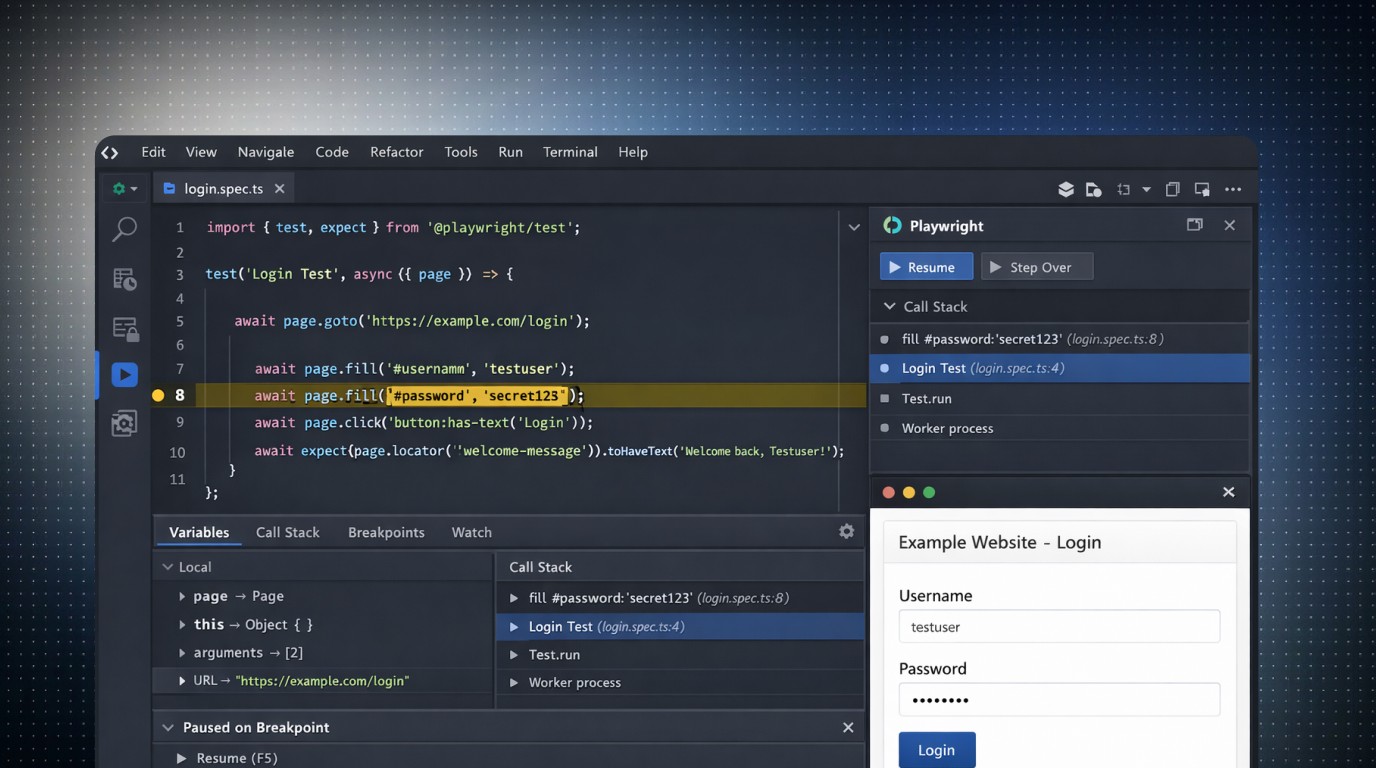Click the Step Over button

[x=1036, y=267]
